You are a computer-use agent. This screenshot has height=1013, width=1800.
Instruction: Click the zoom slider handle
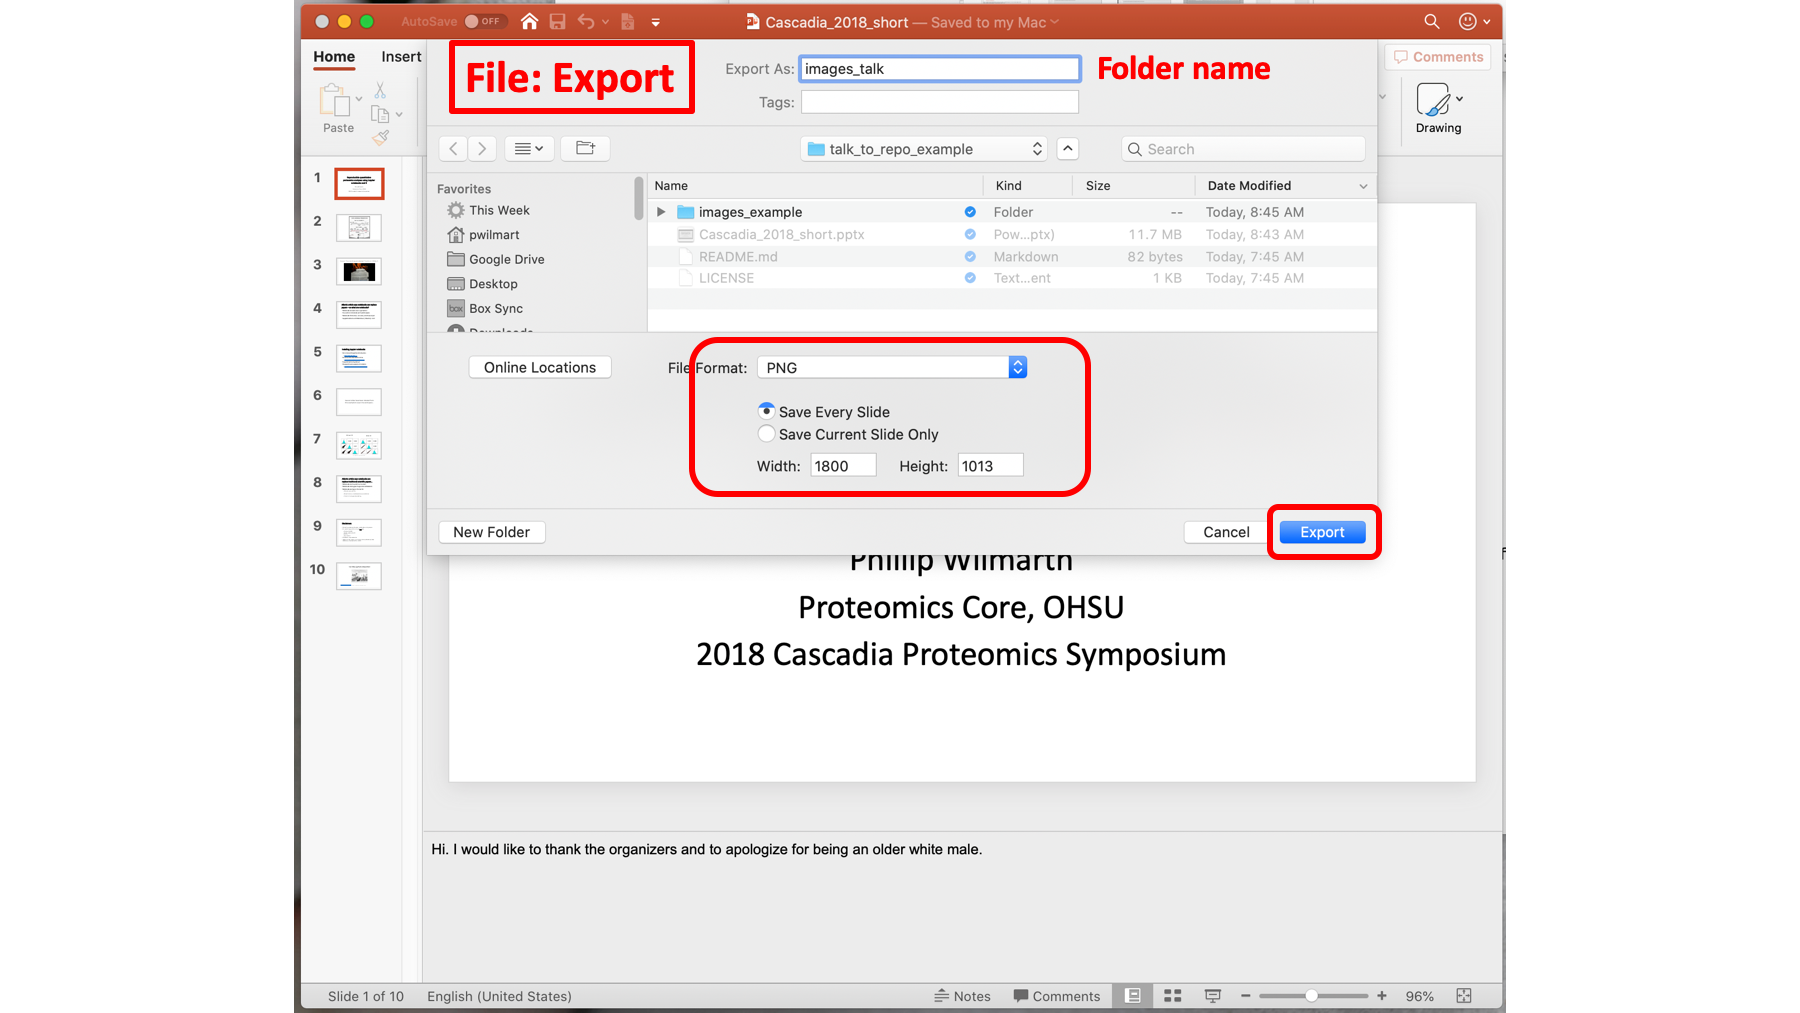(1311, 996)
